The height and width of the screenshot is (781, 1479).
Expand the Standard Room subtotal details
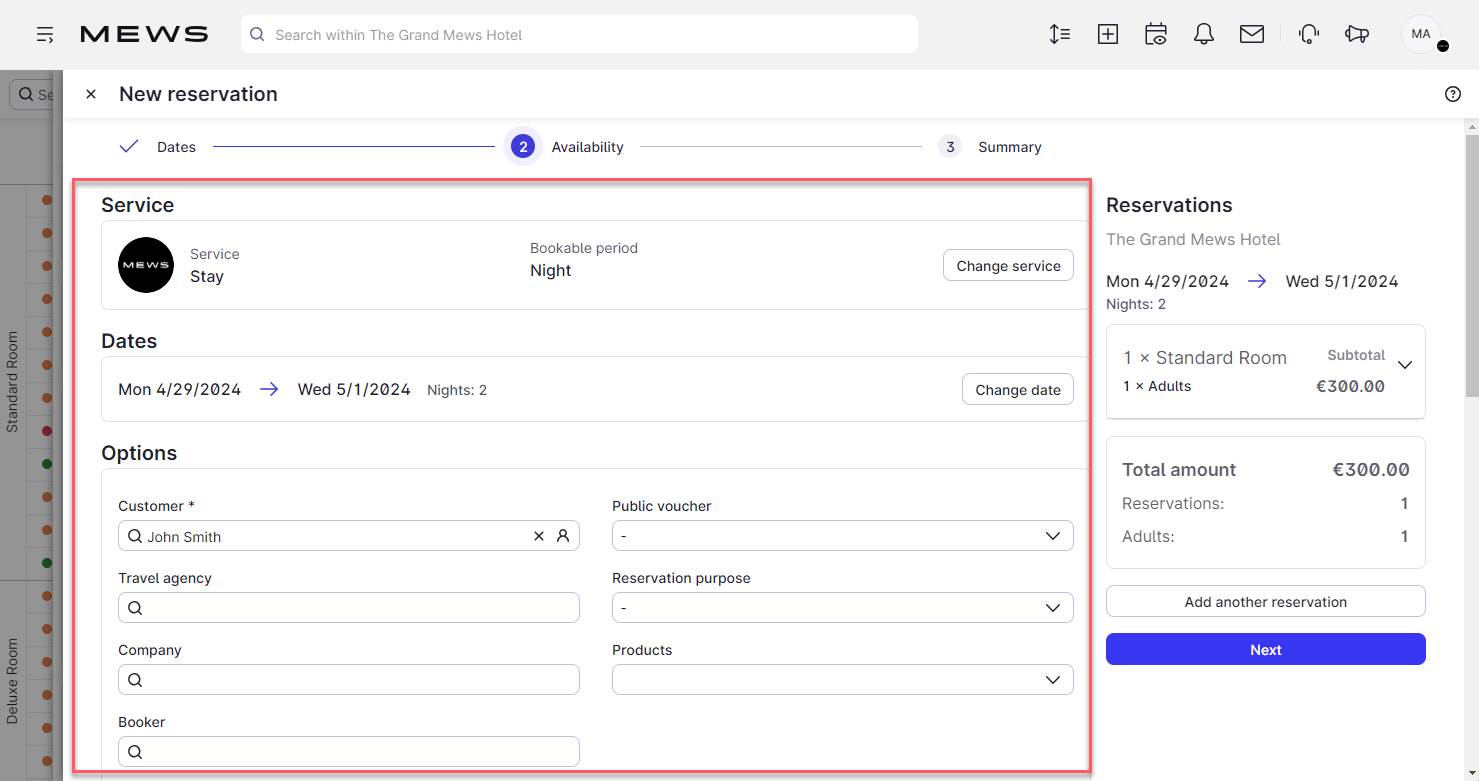coord(1404,364)
